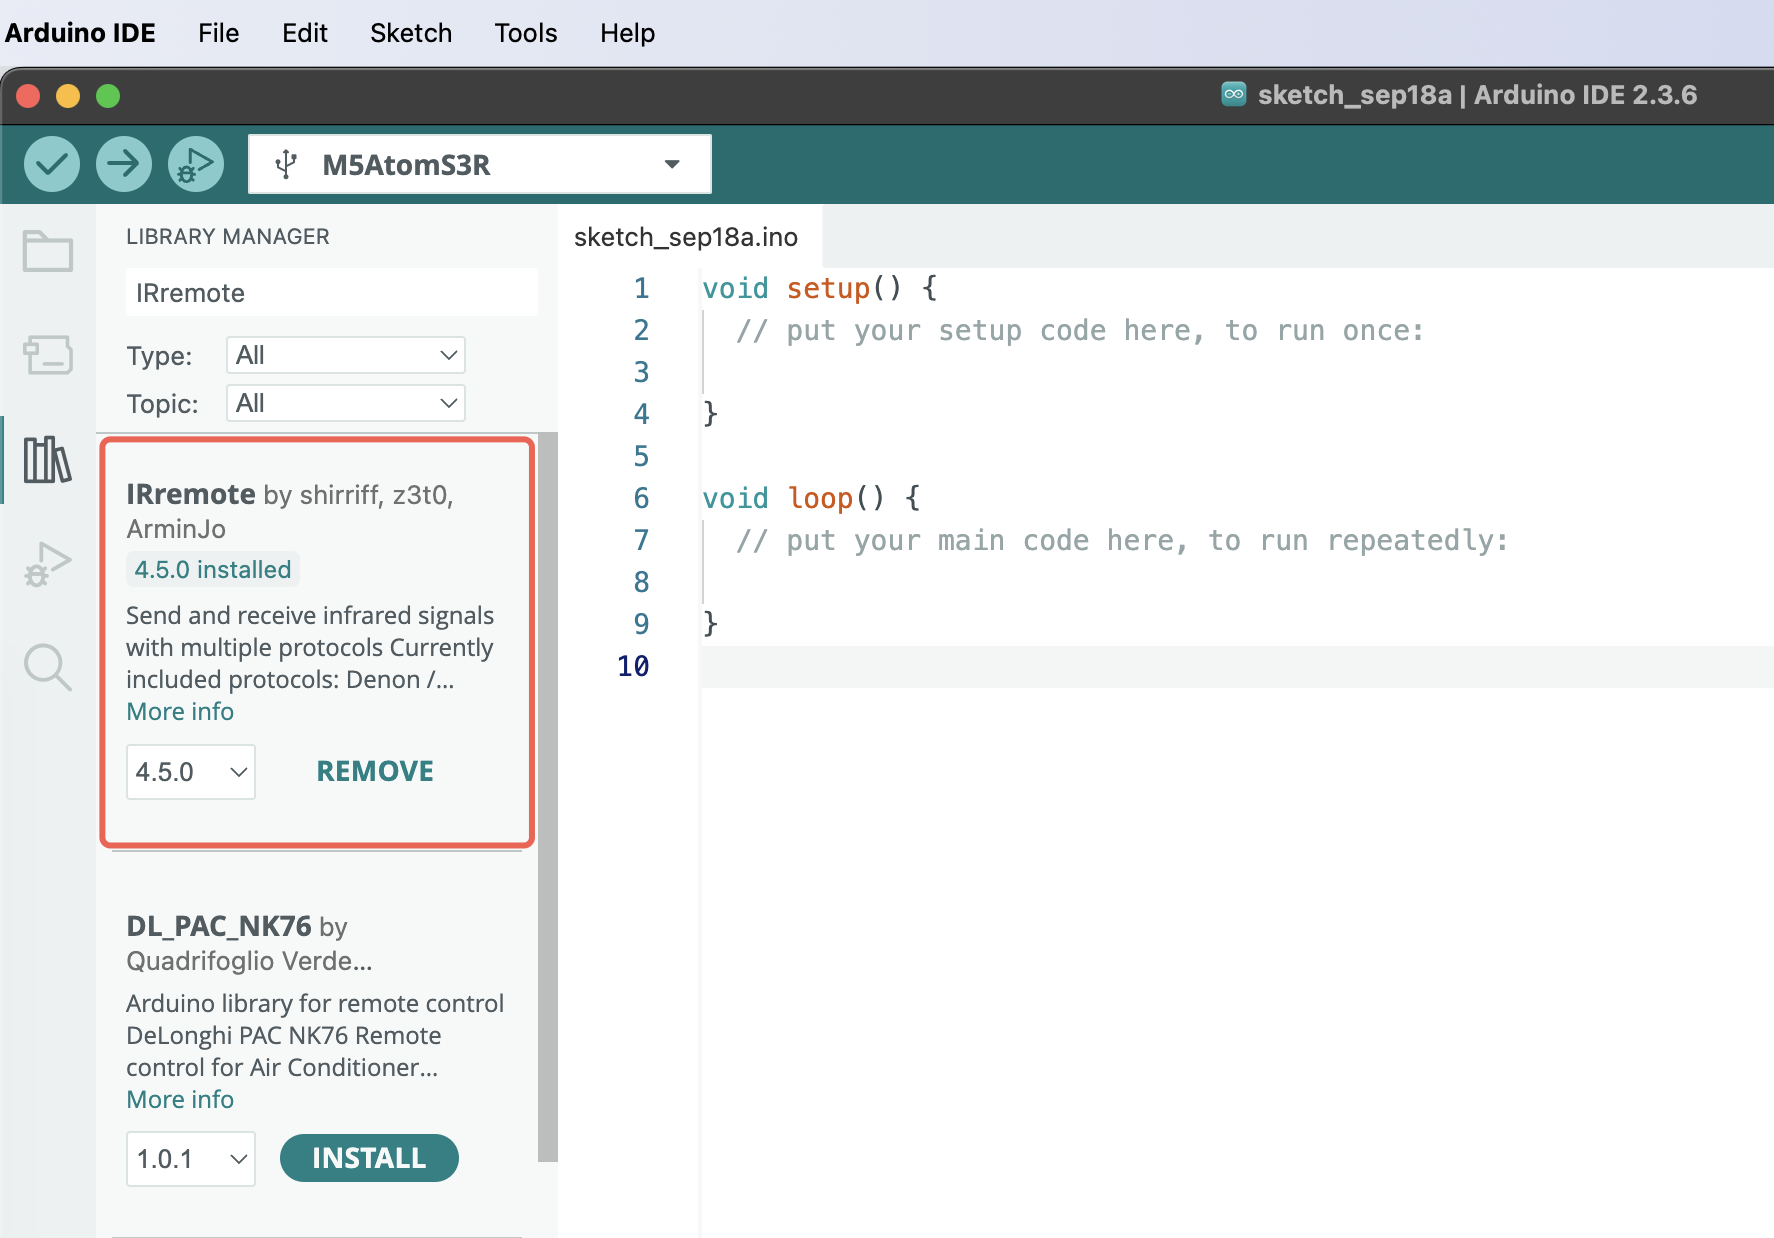Image resolution: width=1774 pixels, height=1238 pixels.
Task: Click the library list vertical scrollbar
Action: click(x=548, y=798)
